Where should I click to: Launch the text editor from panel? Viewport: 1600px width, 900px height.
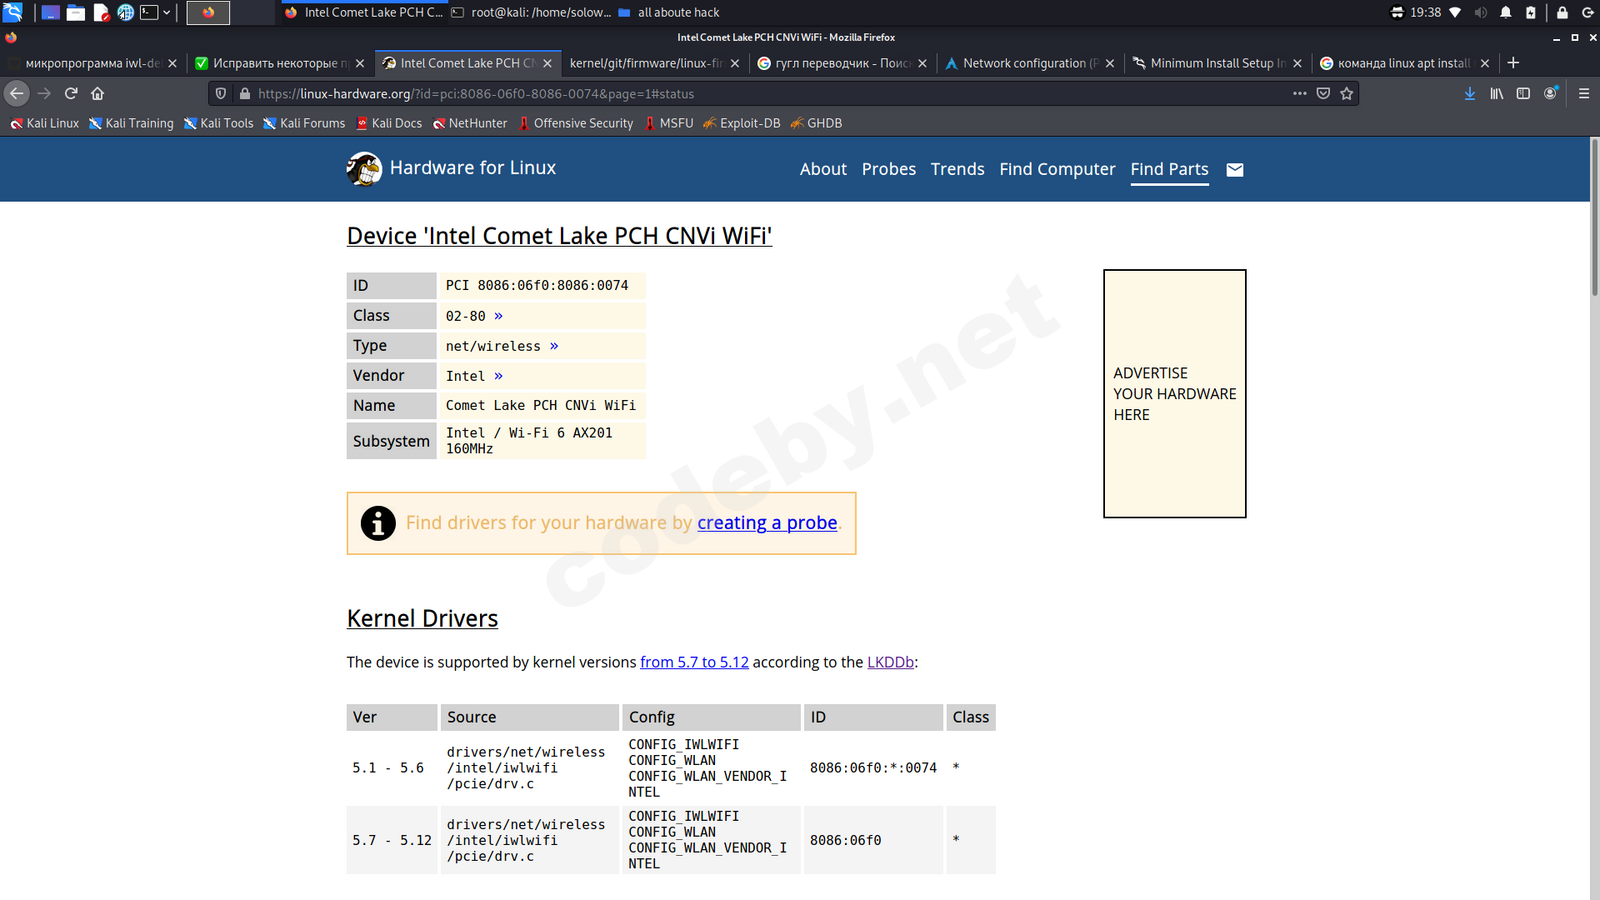tap(101, 12)
